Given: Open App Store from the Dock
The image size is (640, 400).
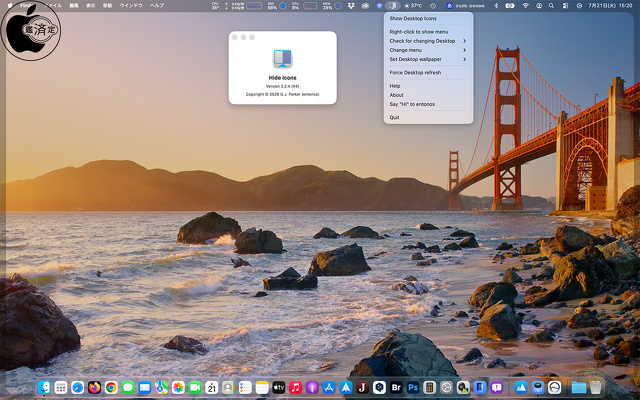Looking at the screenshot, I should (x=329, y=387).
